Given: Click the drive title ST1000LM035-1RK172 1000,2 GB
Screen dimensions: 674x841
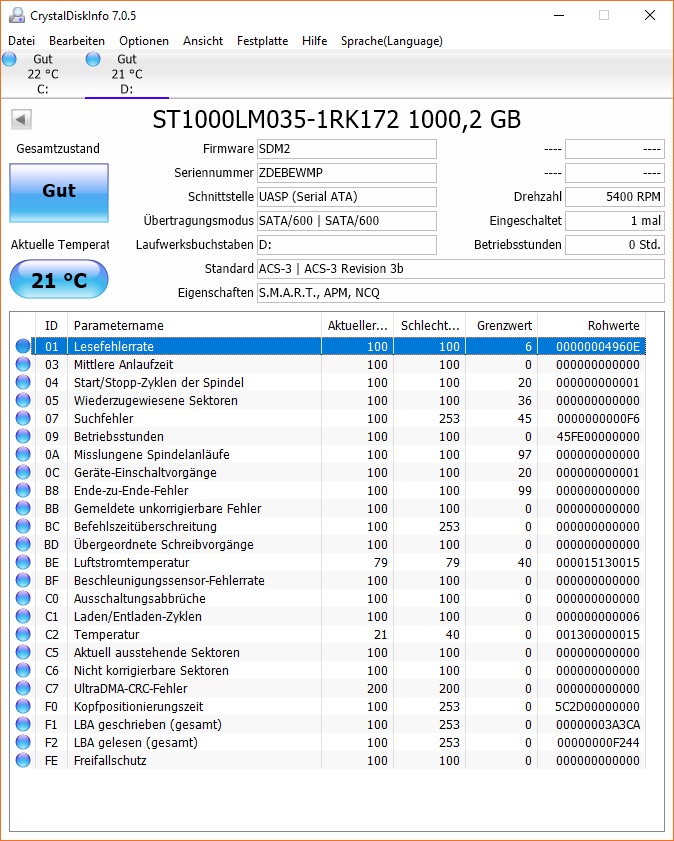Looking at the screenshot, I should (337, 119).
